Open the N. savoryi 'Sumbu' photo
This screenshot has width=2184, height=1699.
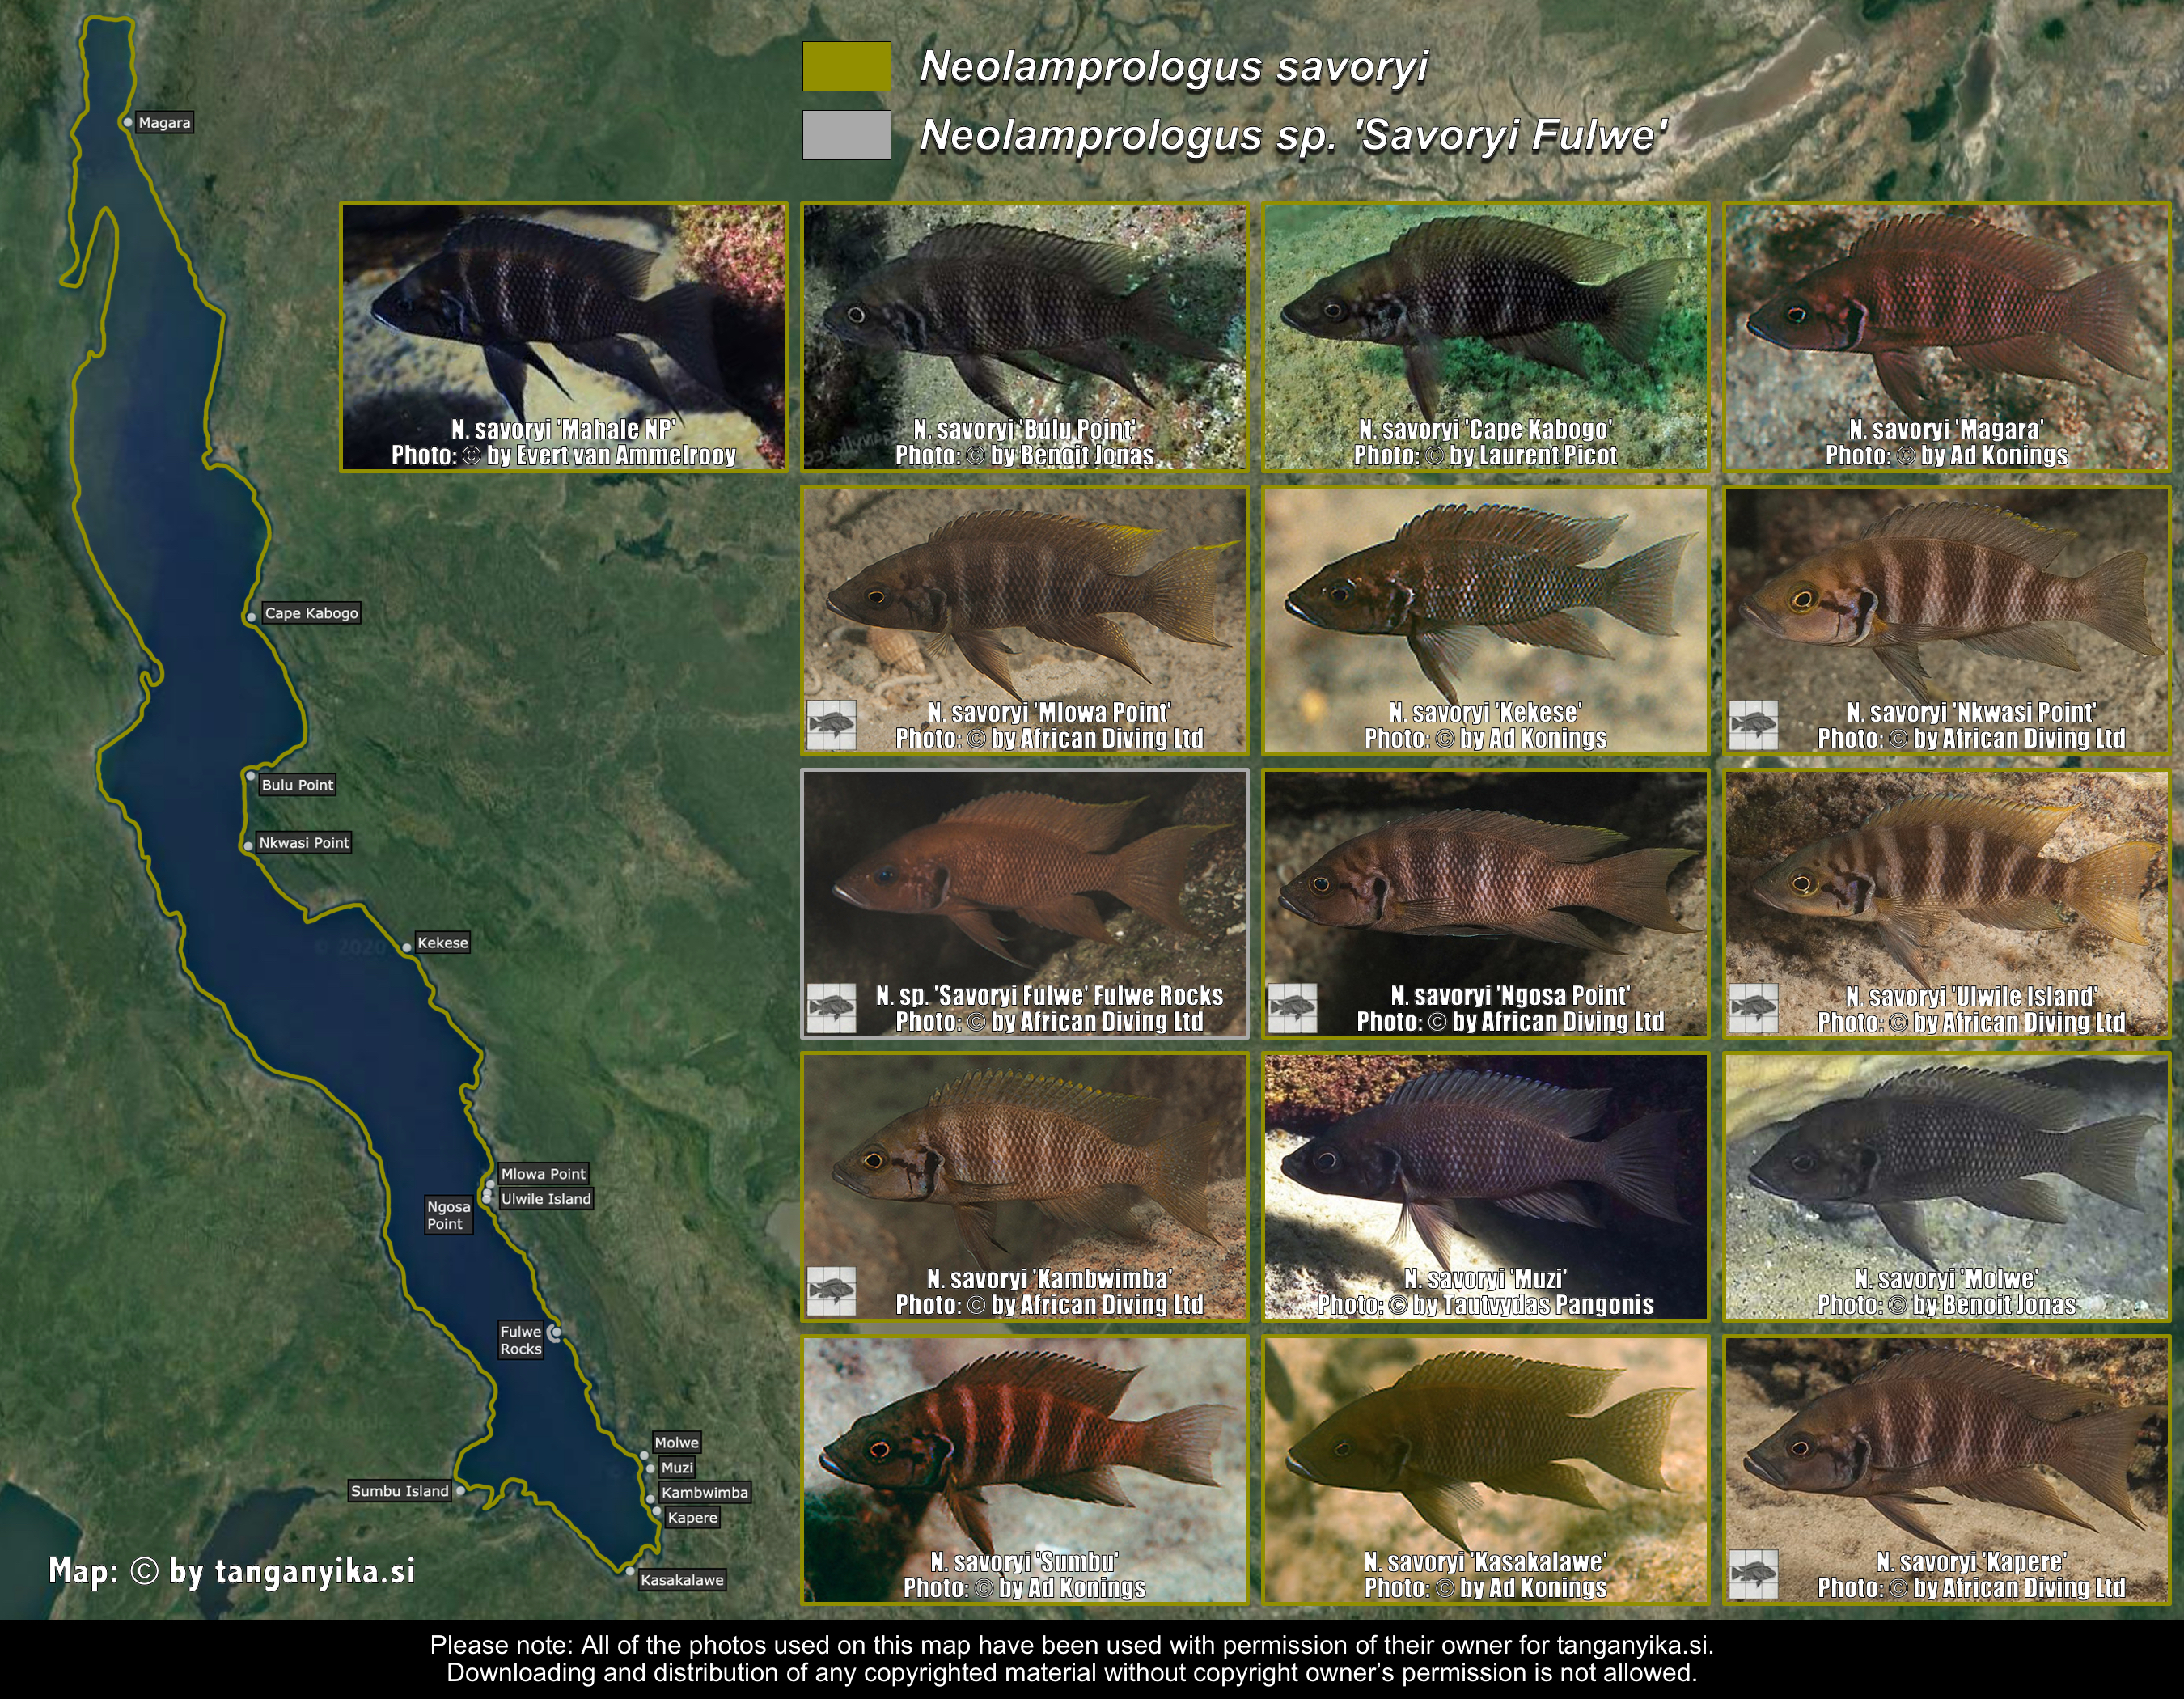tap(1024, 1470)
